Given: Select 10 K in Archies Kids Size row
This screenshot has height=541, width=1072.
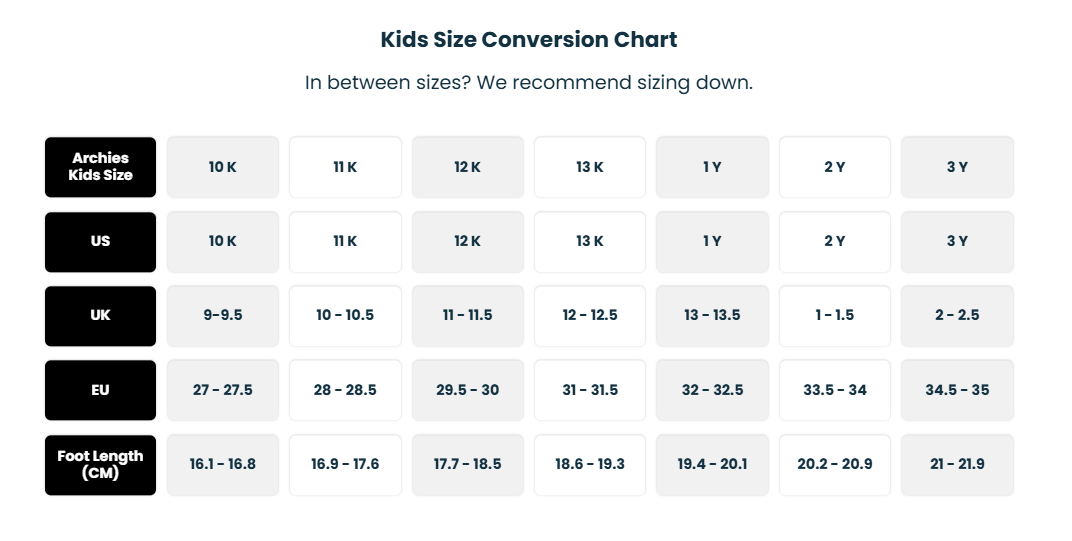Looking at the screenshot, I should [223, 167].
